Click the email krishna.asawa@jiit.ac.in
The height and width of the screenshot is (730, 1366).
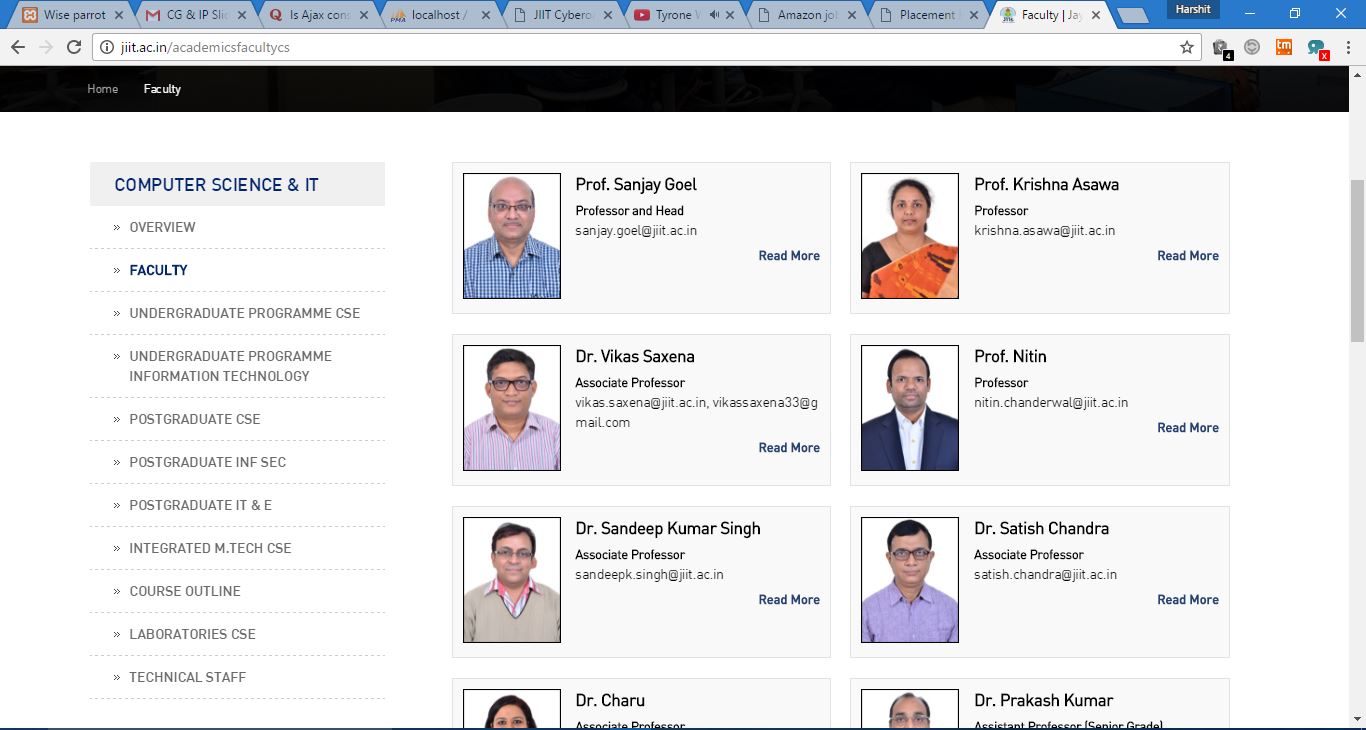click(1045, 231)
